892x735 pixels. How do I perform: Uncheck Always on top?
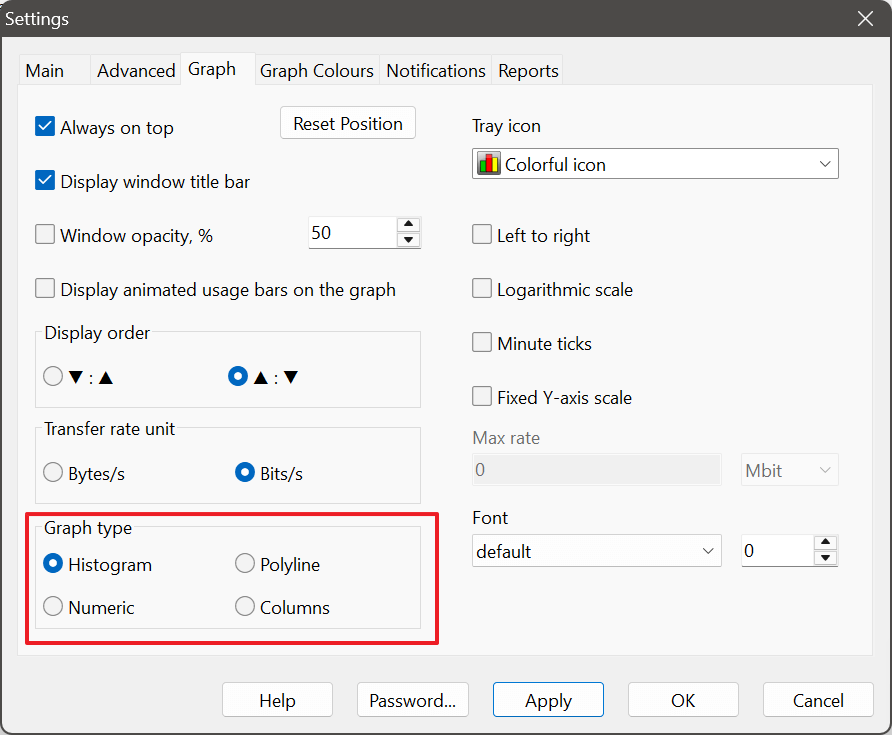(45, 127)
